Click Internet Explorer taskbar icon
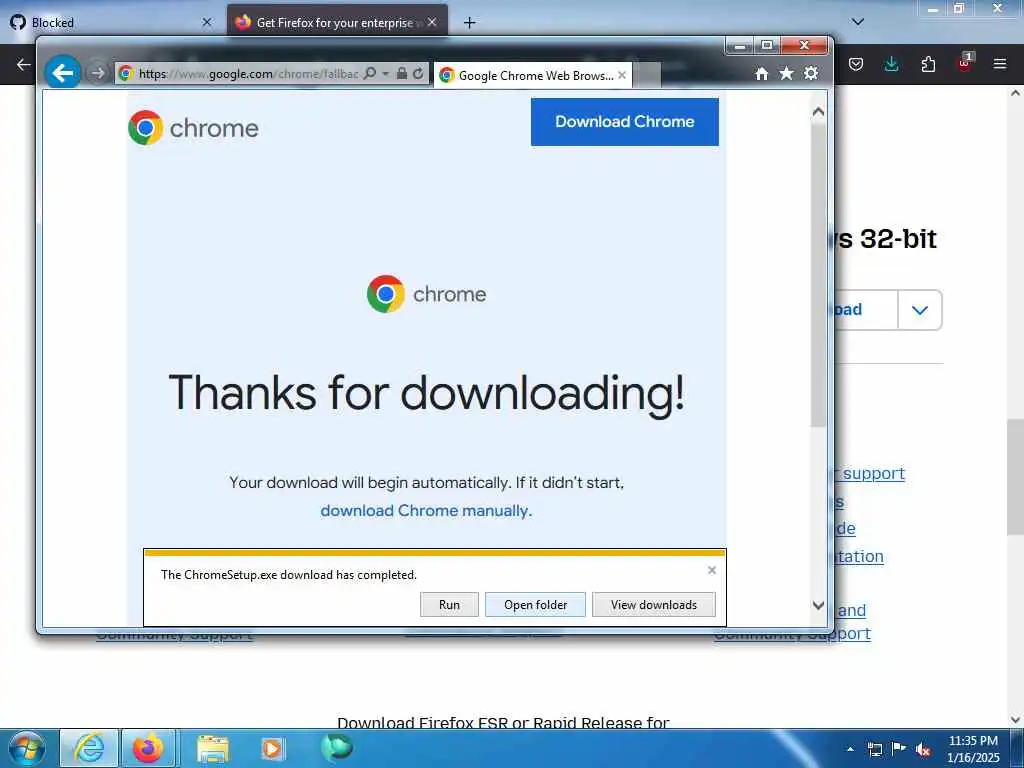Screen dimensions: 1024x768 point(89,748)
